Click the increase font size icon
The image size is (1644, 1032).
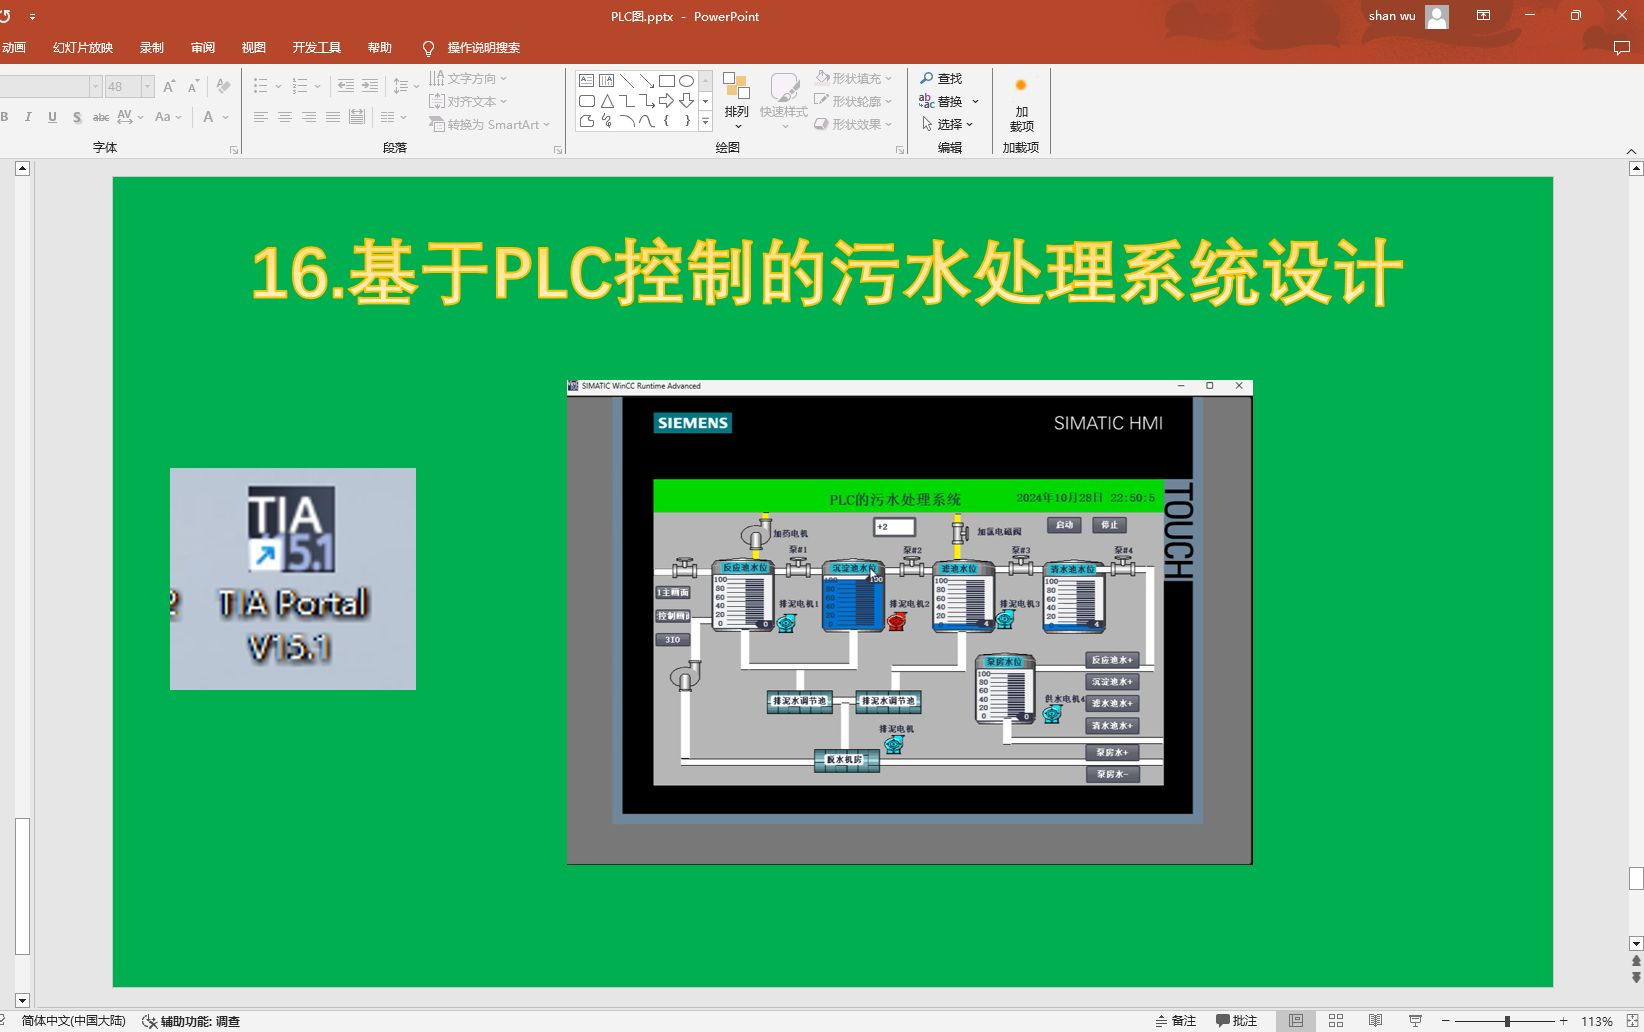coord(169,87)
